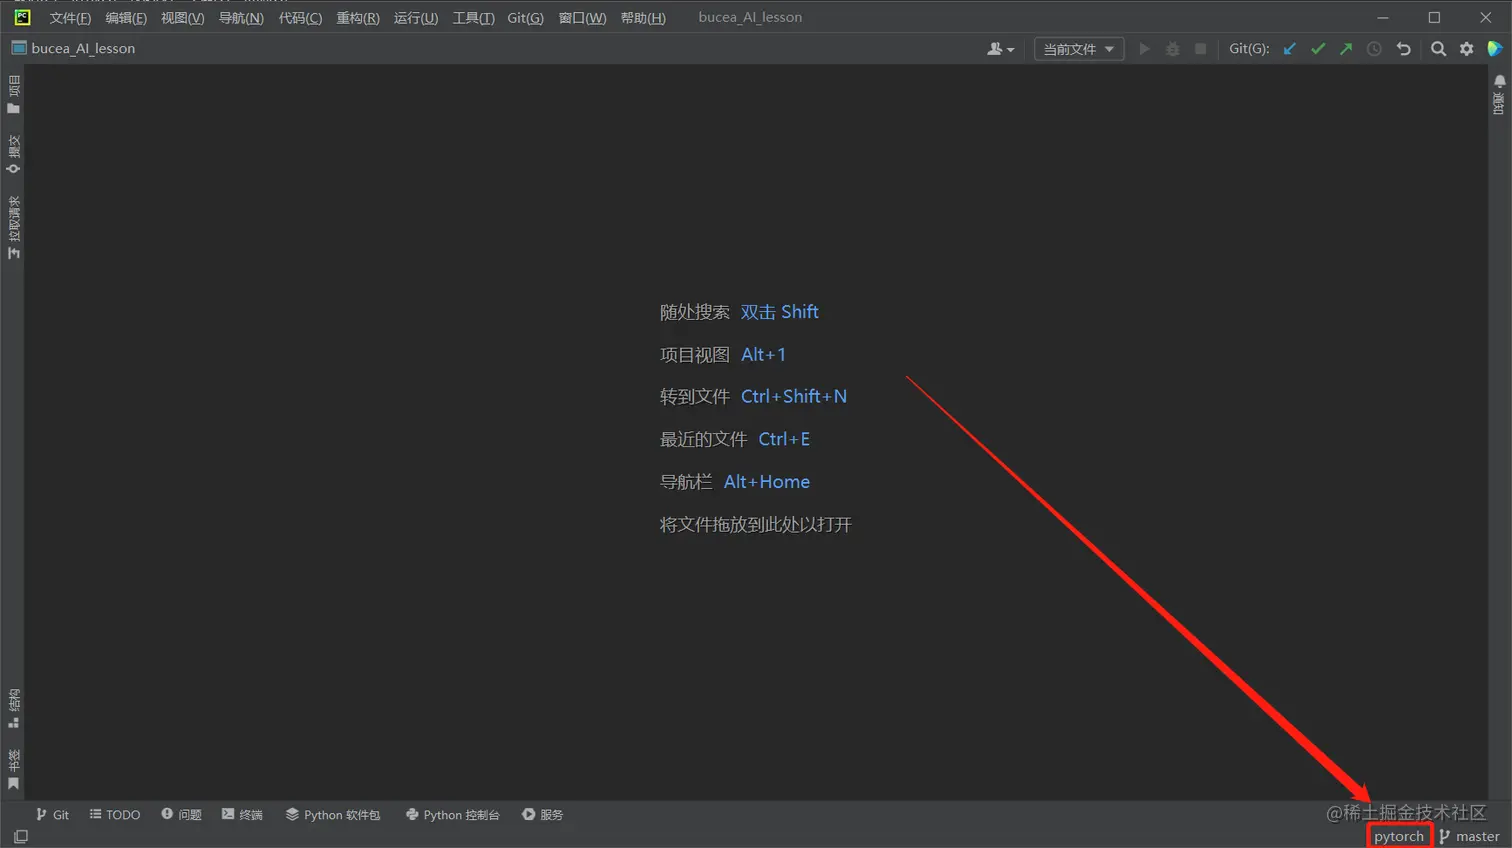
Task: Open the Git(G) menu
Action: 525,18
